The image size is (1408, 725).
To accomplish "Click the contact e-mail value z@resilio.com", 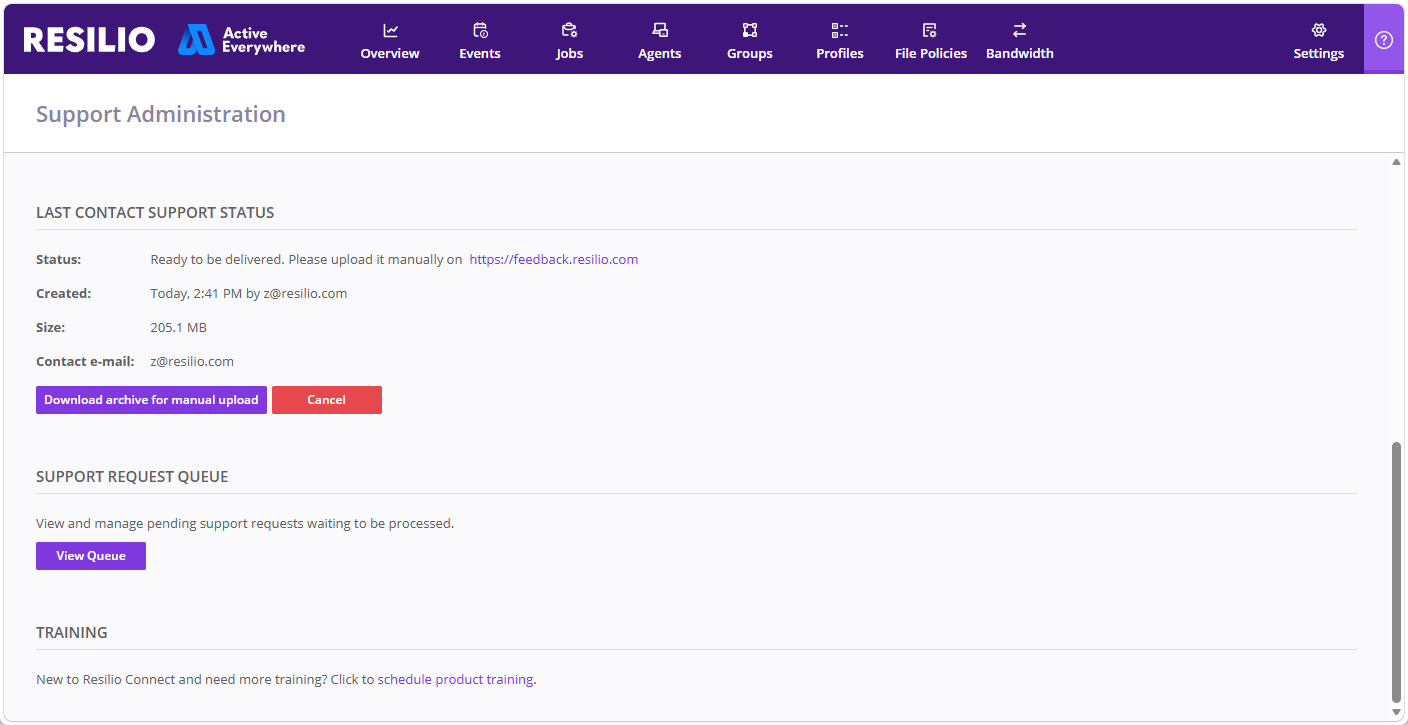I will click(x=192, y=361).
